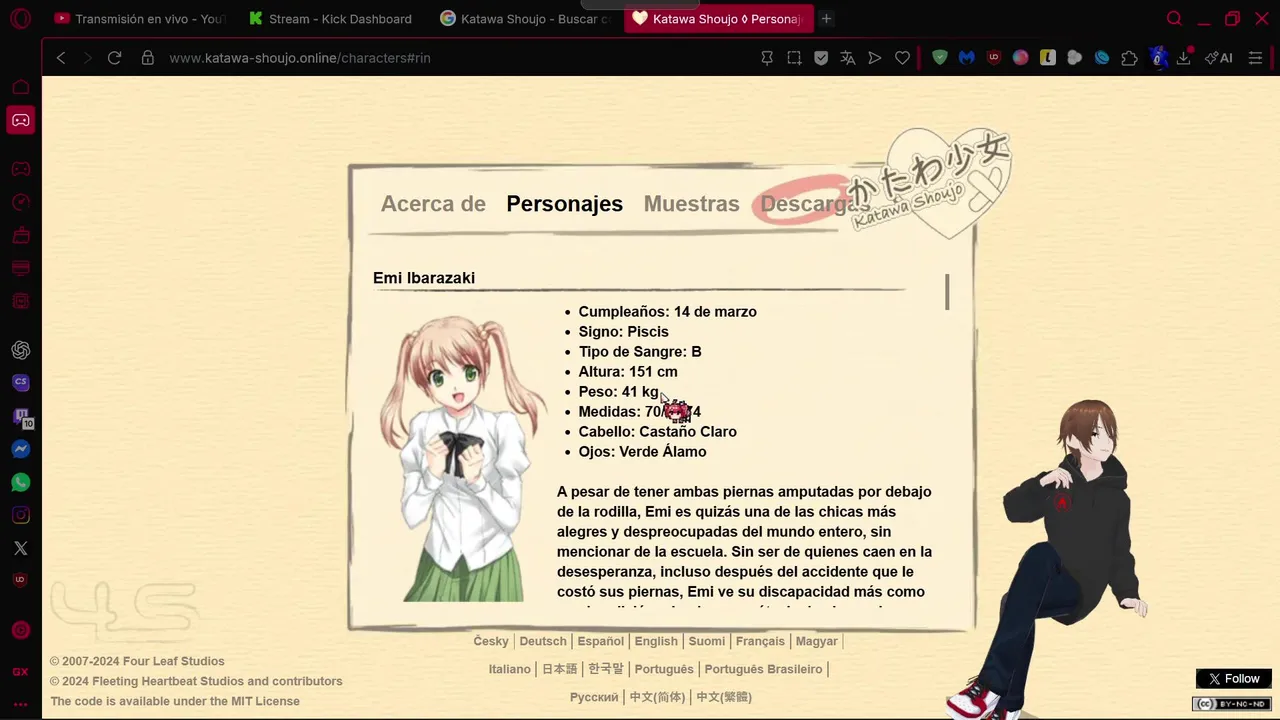The width and height of the screenshot is (1280, 720).
Task: Open ChatGPT in the sidebar
Action: tap(21, 350)
